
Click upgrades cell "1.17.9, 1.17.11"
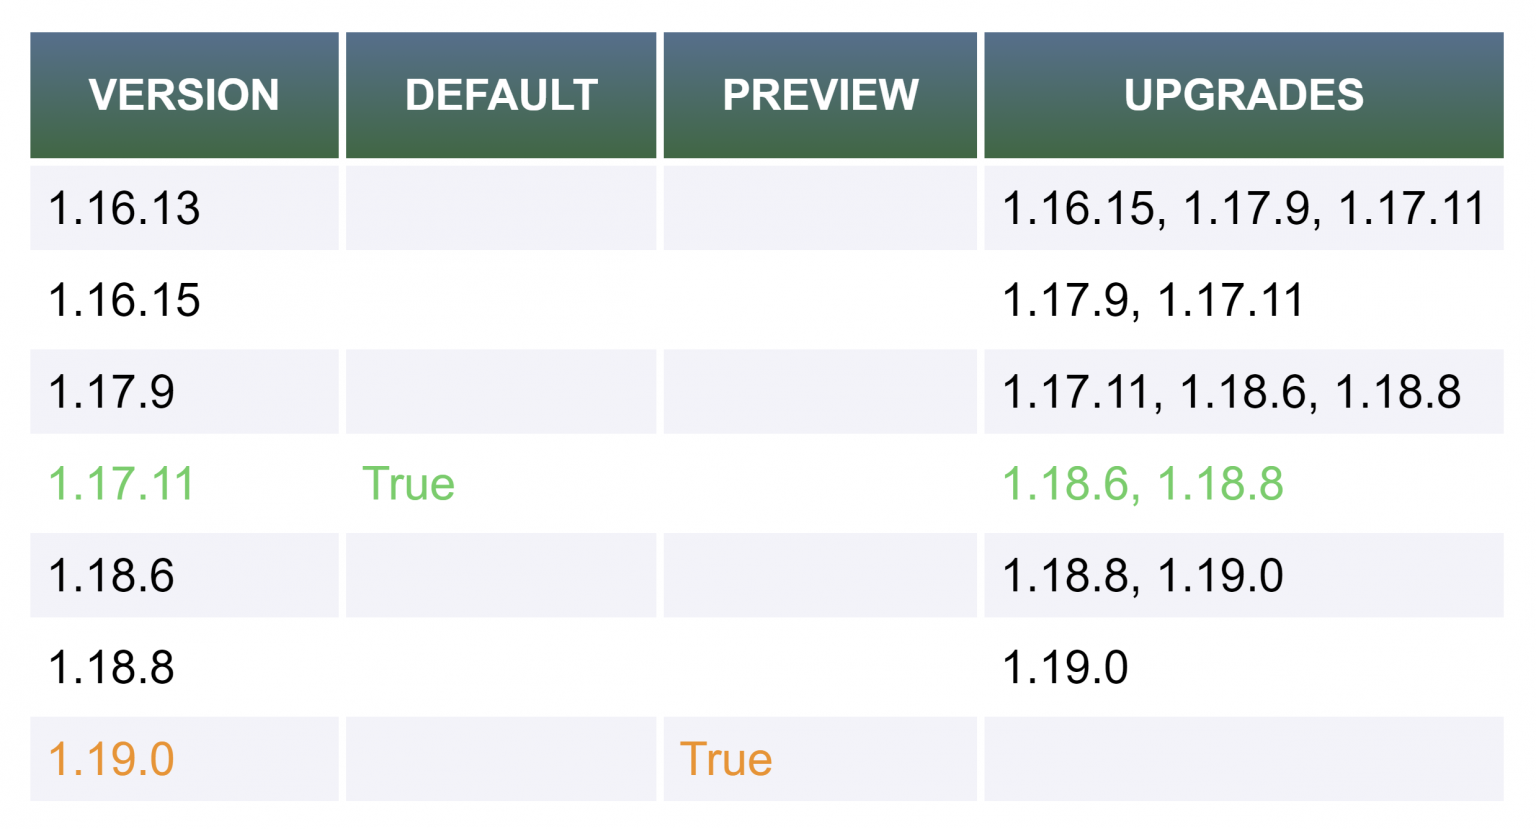pos(1153,301)
